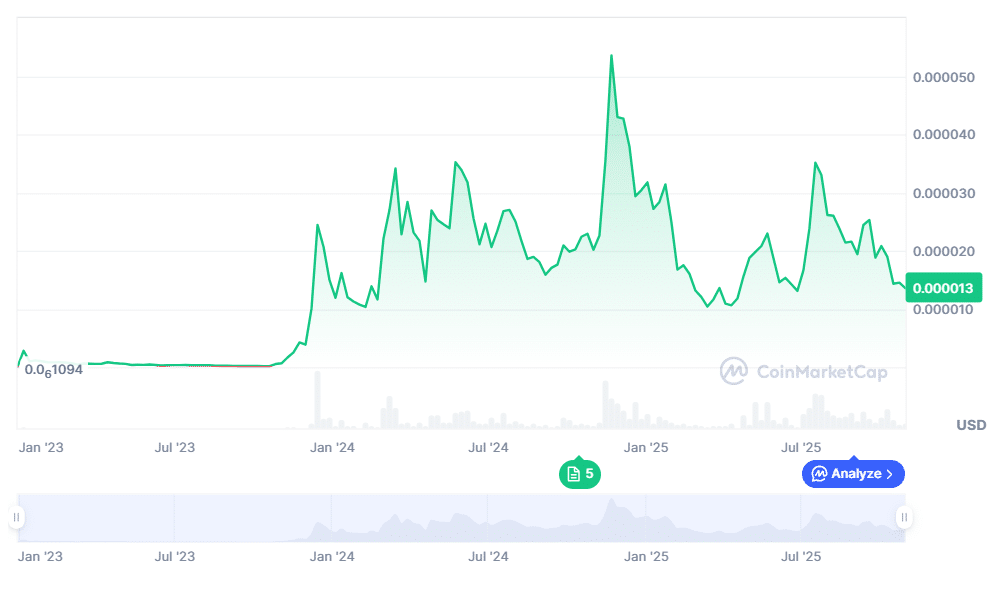
Task: Select the Jan '25 chart axis label
Action: pyautogui.click(x=645, y=448)
